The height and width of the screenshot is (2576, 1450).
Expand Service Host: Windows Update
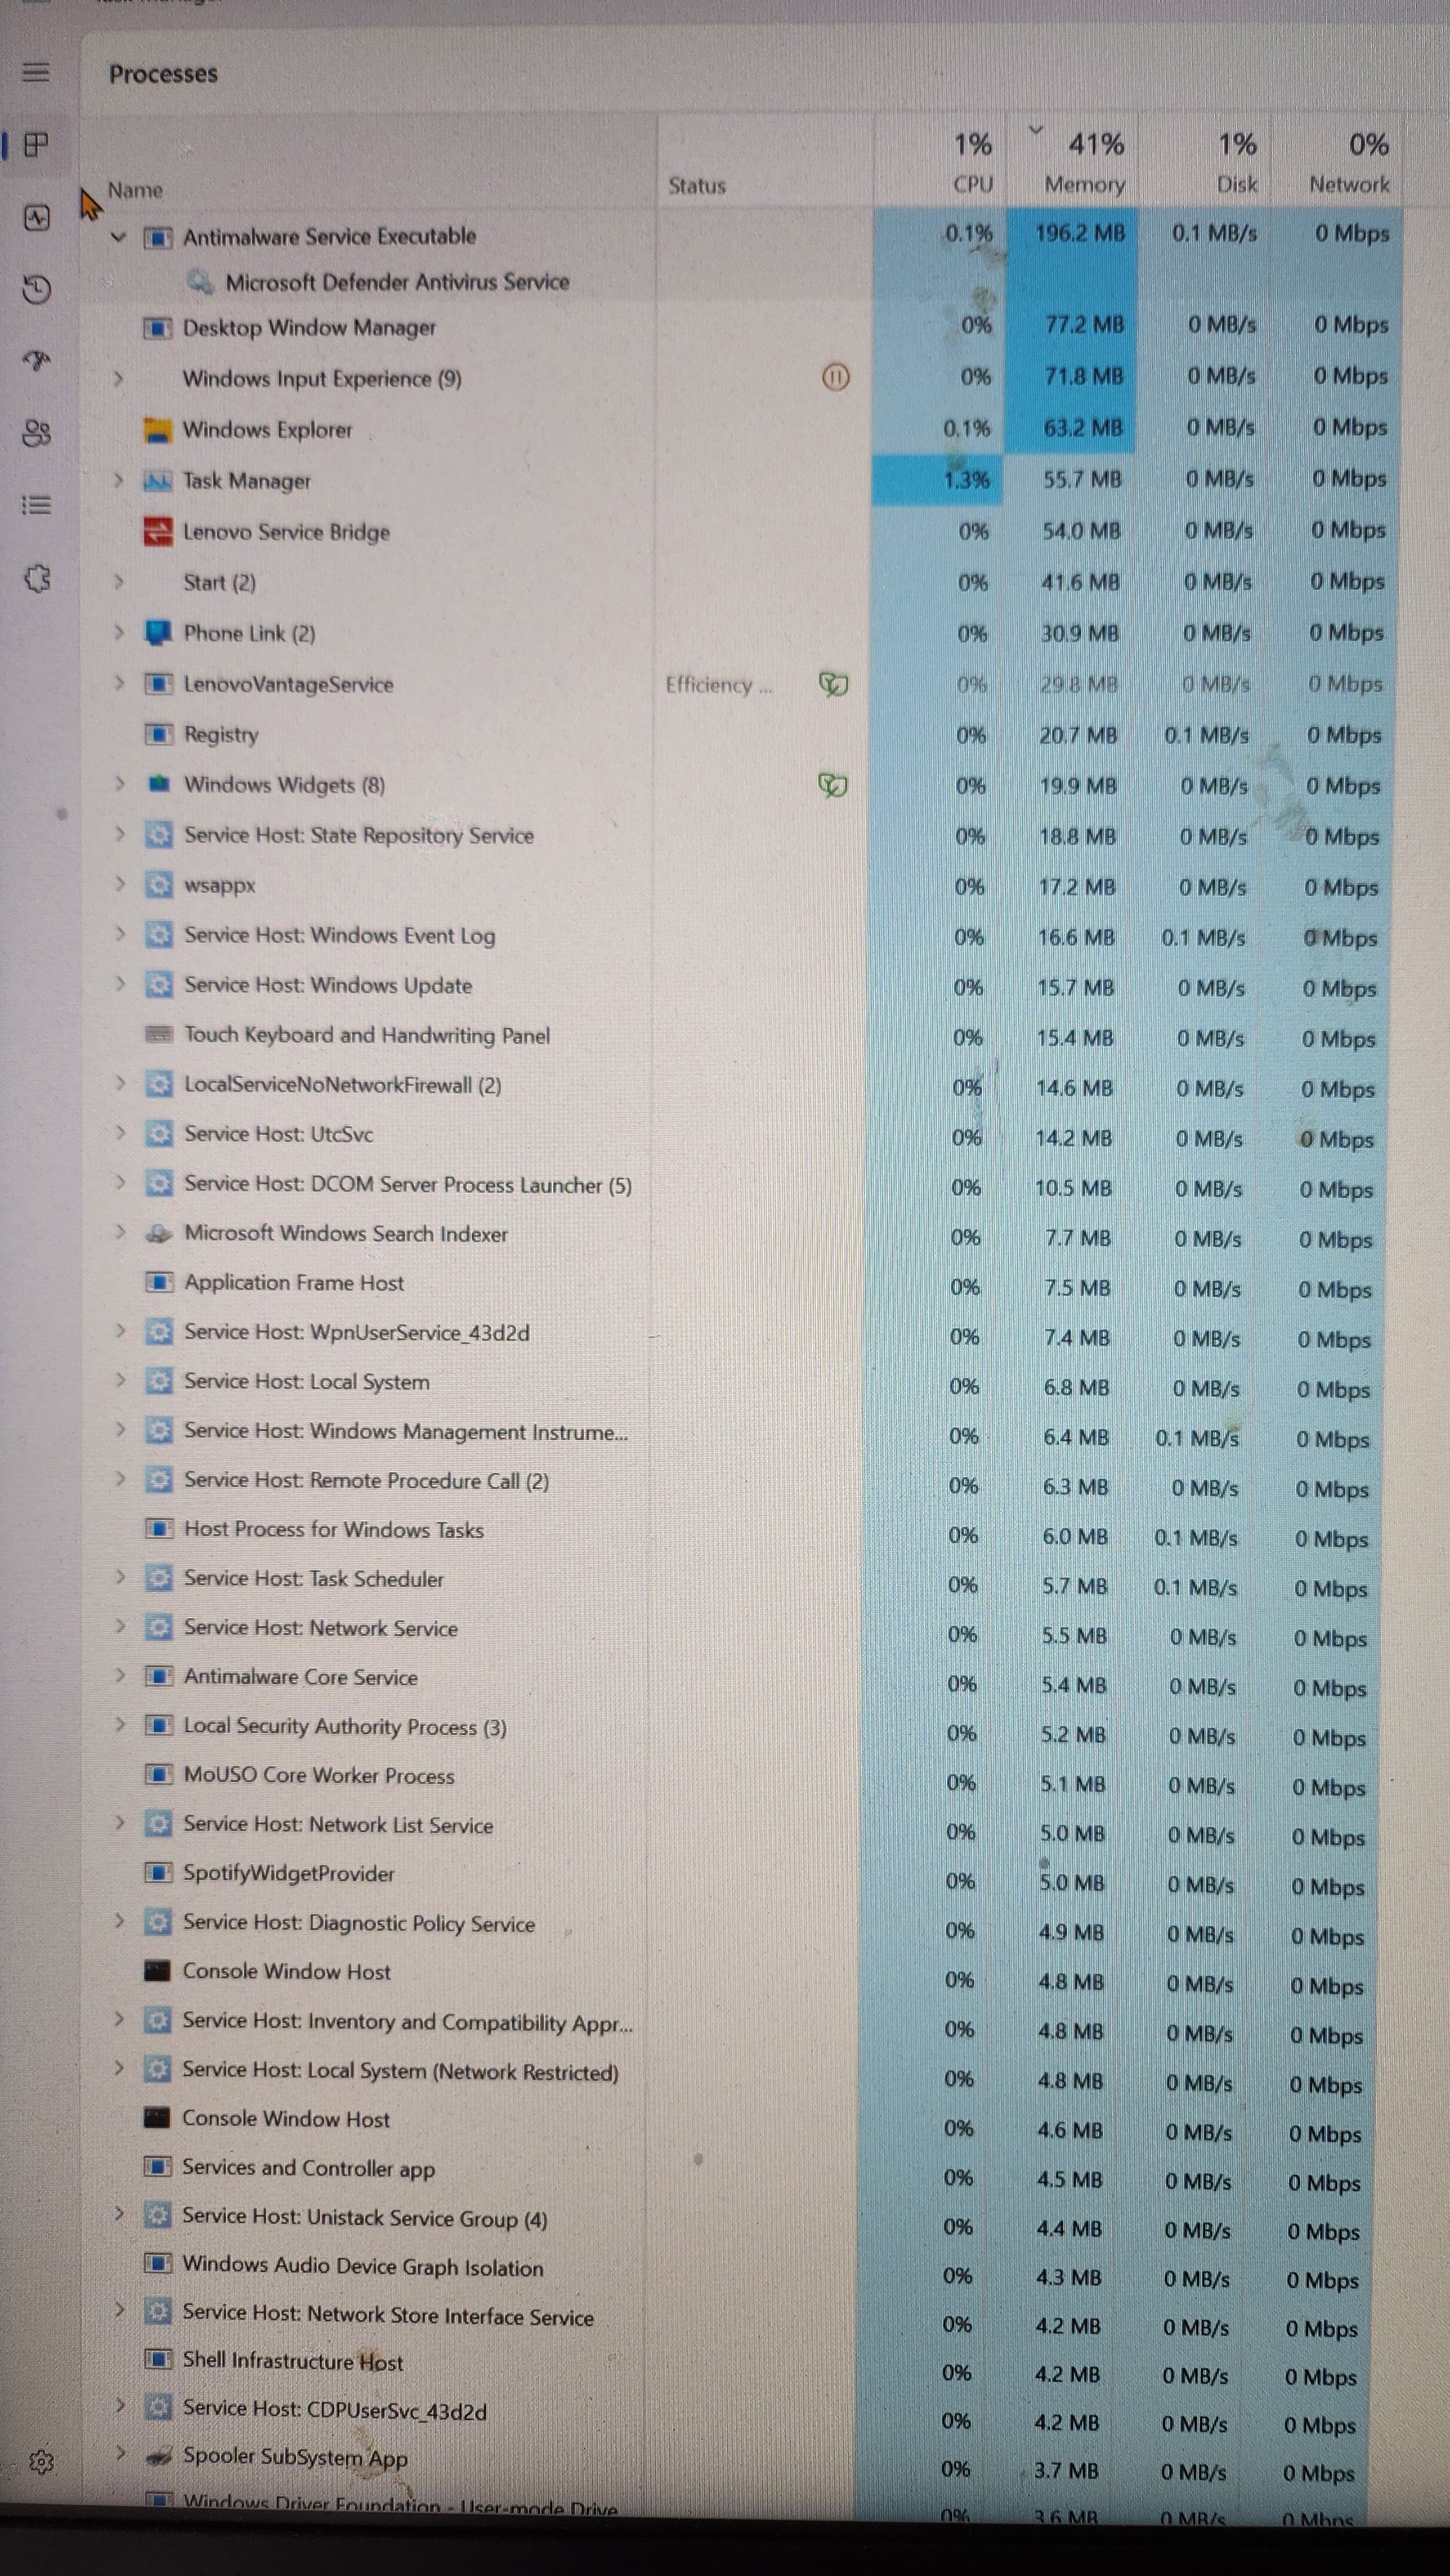point(120,983)
